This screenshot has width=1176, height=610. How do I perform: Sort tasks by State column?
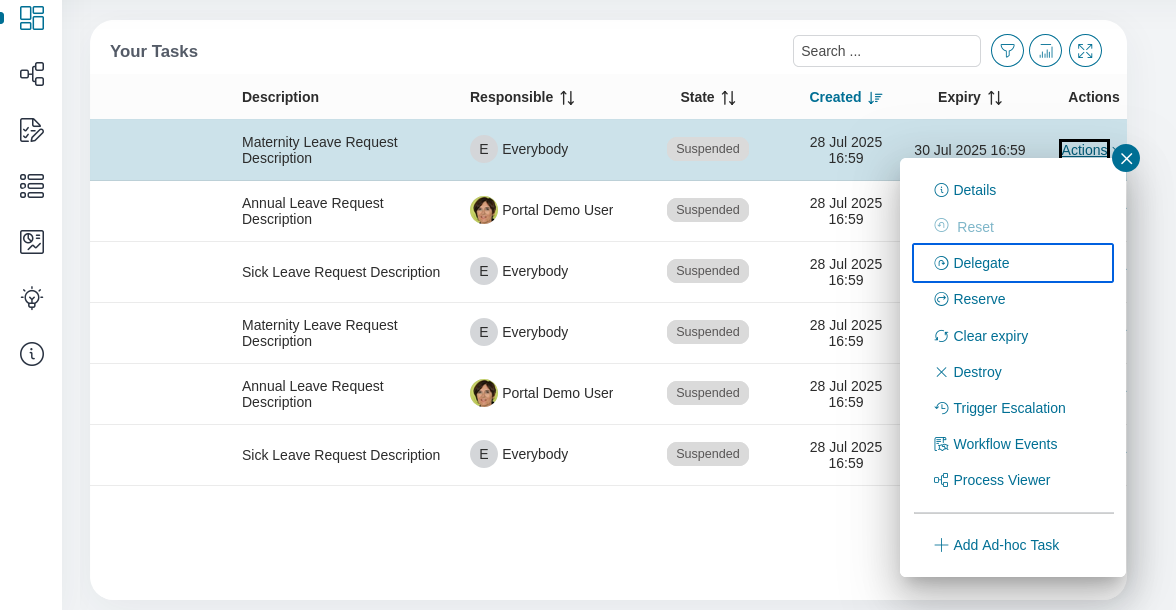(x=728, y=98)
